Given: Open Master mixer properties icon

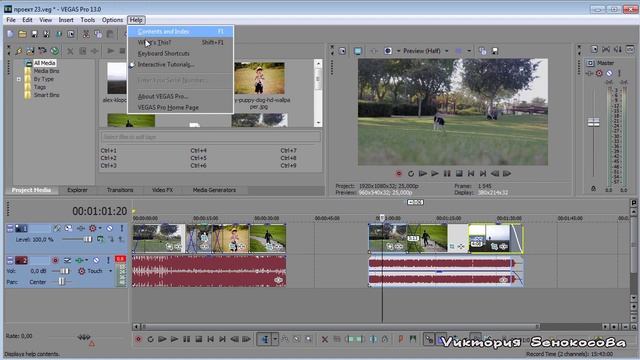Looking at the screenshot, I should 594,49.
